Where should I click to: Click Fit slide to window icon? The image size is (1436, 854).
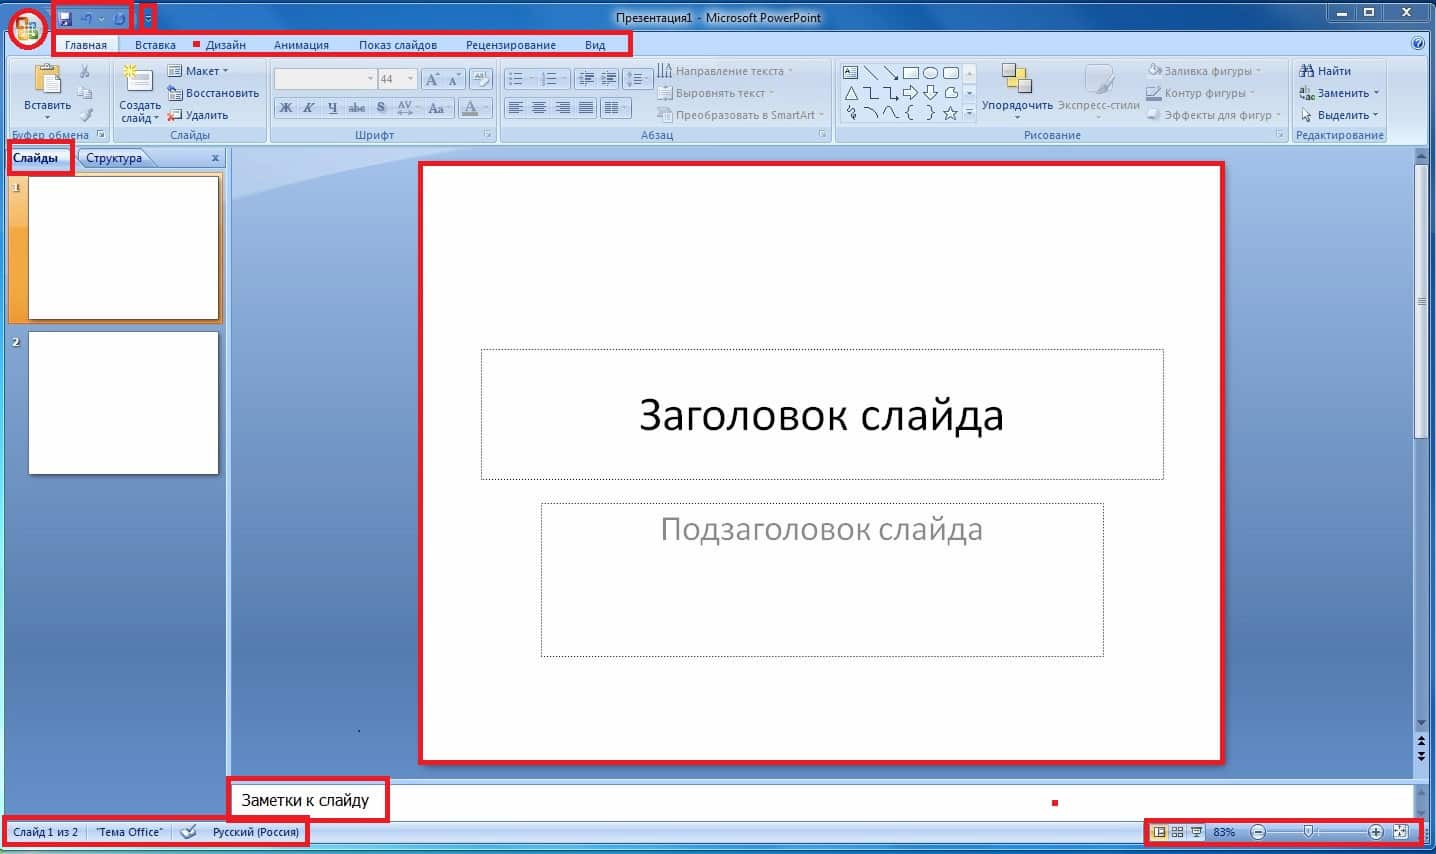(x=1400, y=832)
